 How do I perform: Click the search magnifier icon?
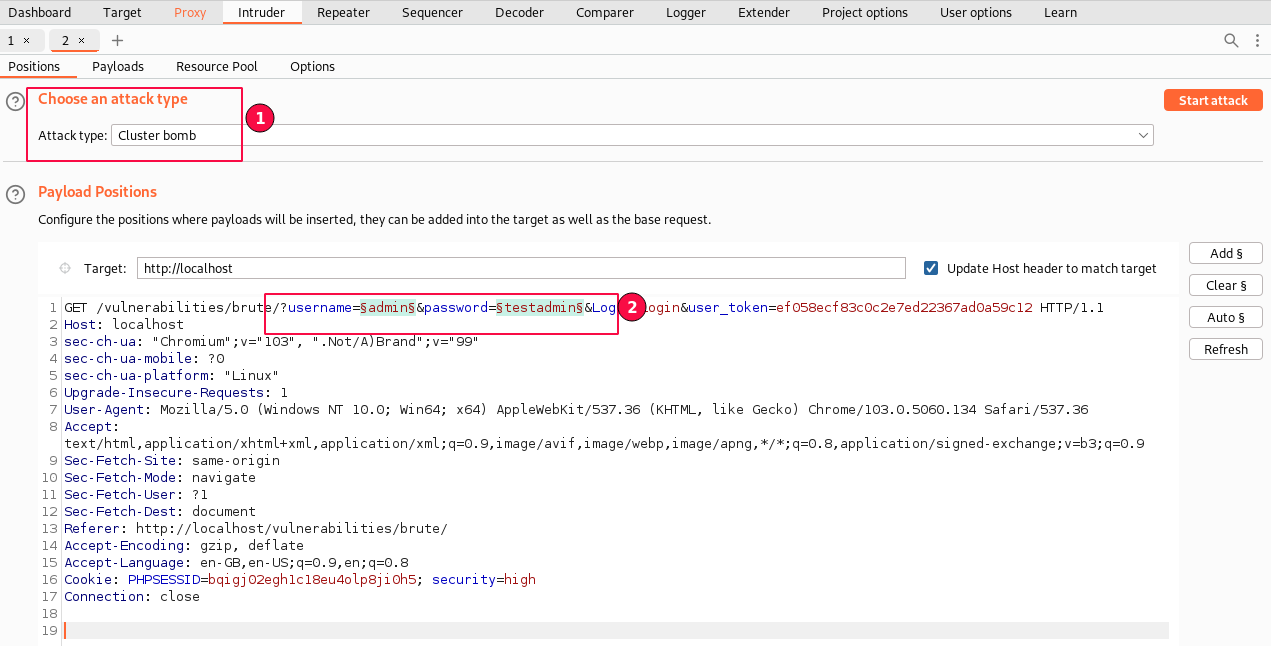[1231, 40]
